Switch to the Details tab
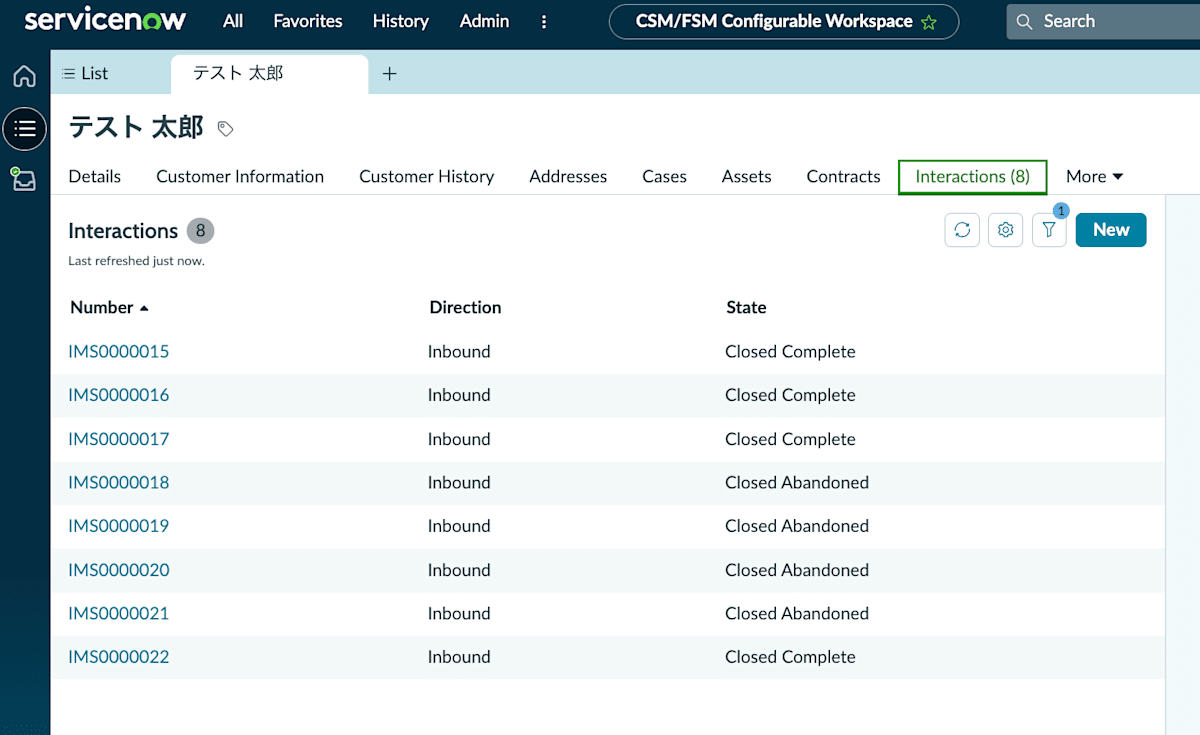Image resolution: width=1200 pixels, height=735 pixels. coord(95,177)
